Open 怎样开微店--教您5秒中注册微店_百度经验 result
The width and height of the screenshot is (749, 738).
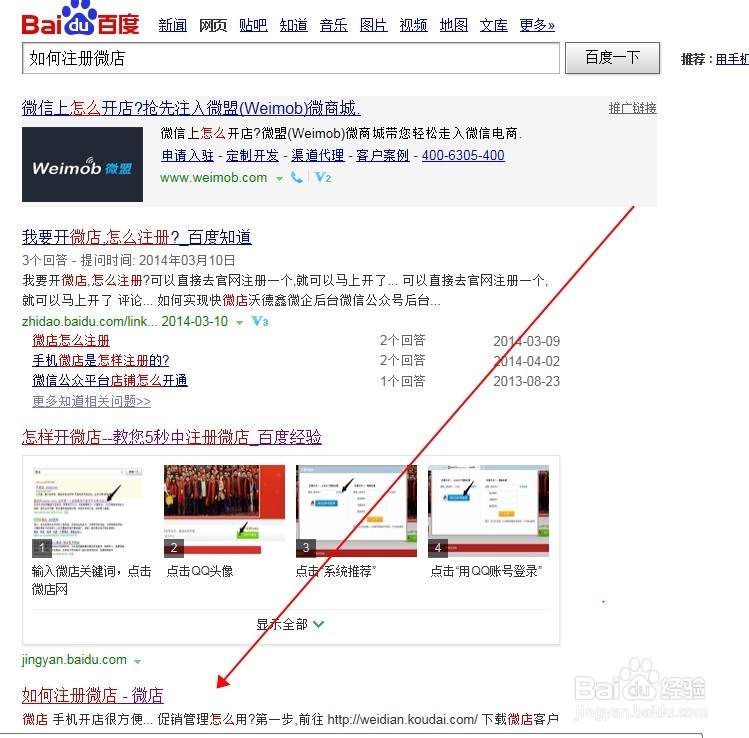[172, 437]
